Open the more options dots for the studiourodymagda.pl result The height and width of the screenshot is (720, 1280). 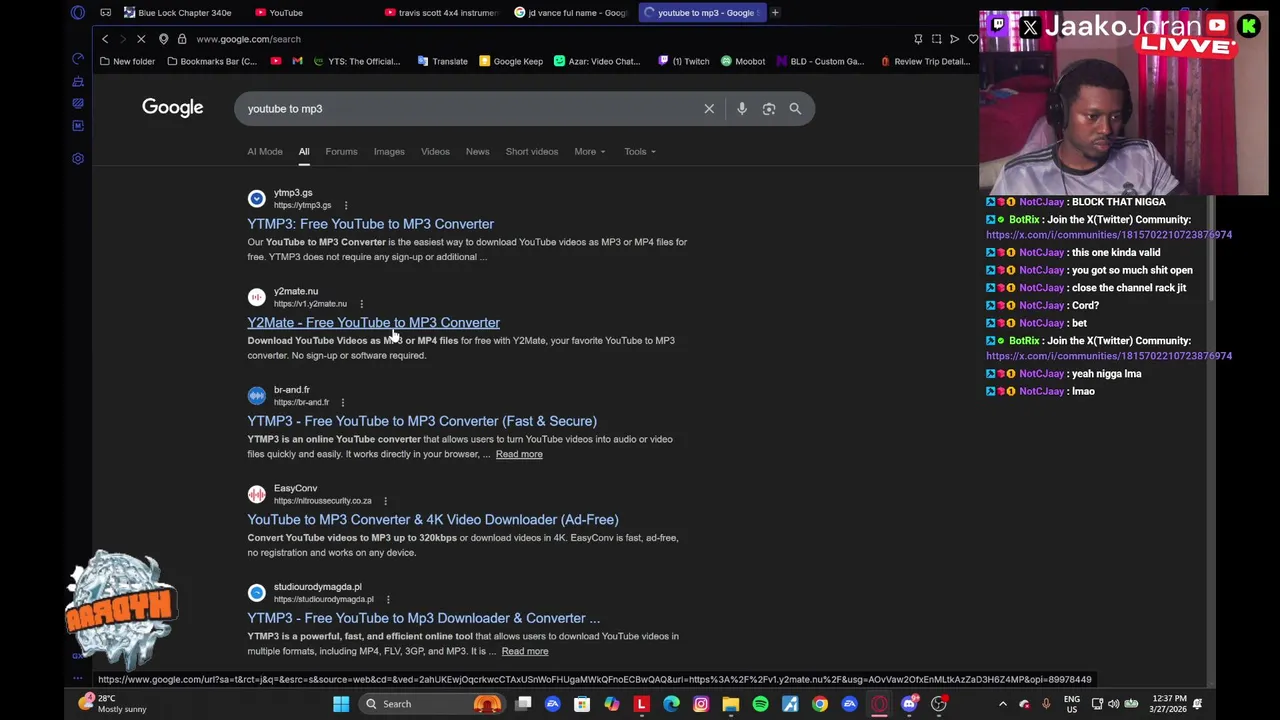tap(388, 599)
